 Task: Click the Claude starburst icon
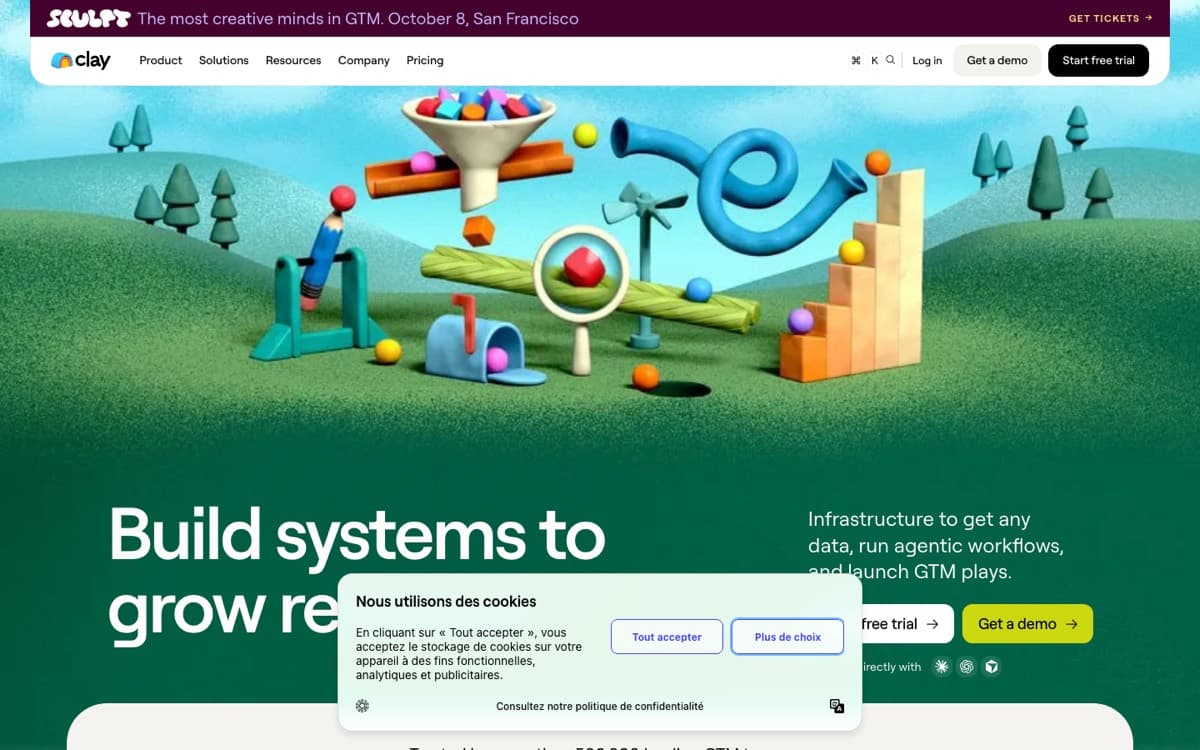(941, 666)
